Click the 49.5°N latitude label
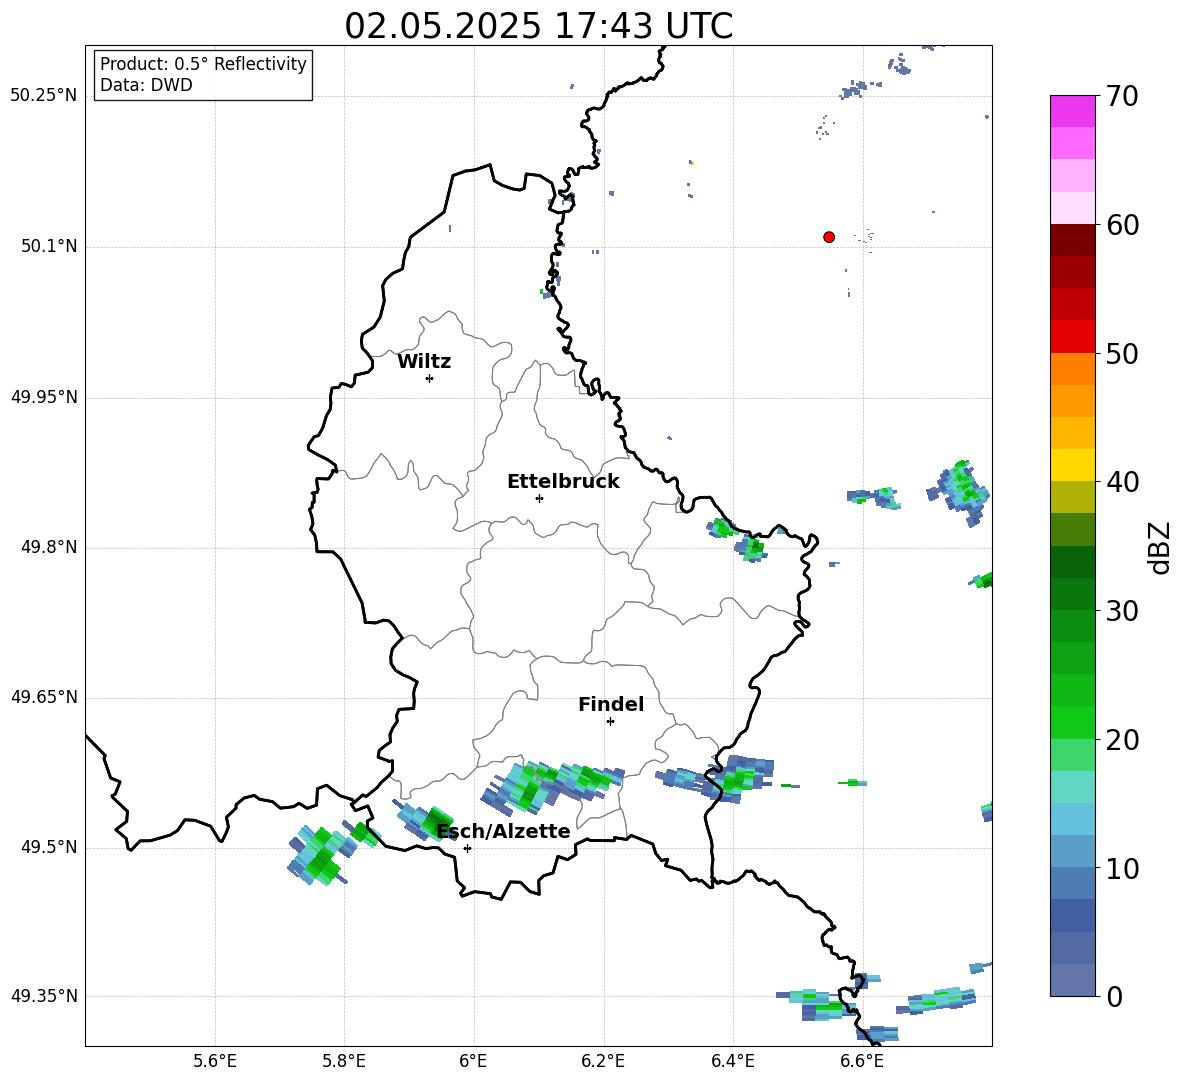Image resolution: width=1184 pixels, height=1081 pixels. (49, 847)
